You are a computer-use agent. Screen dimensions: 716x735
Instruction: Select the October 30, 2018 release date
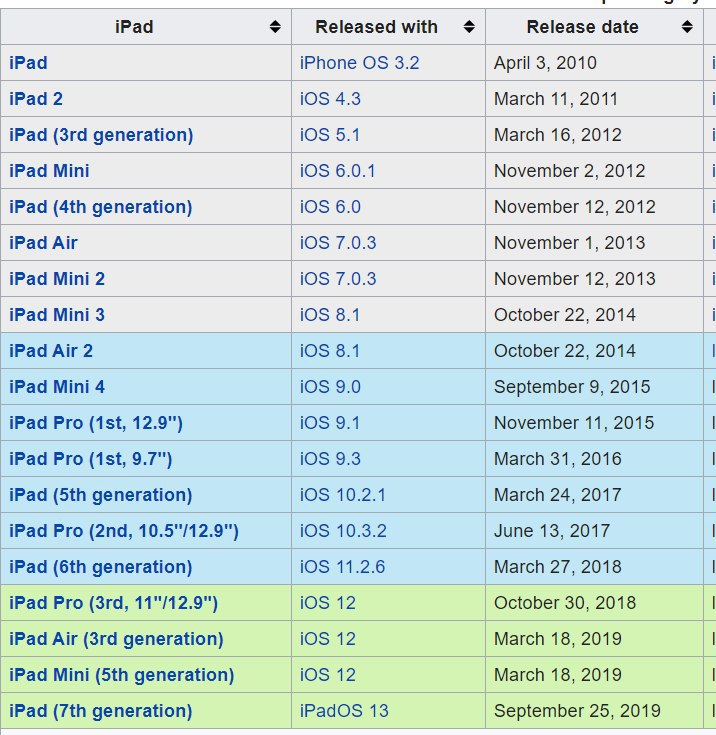565,603
